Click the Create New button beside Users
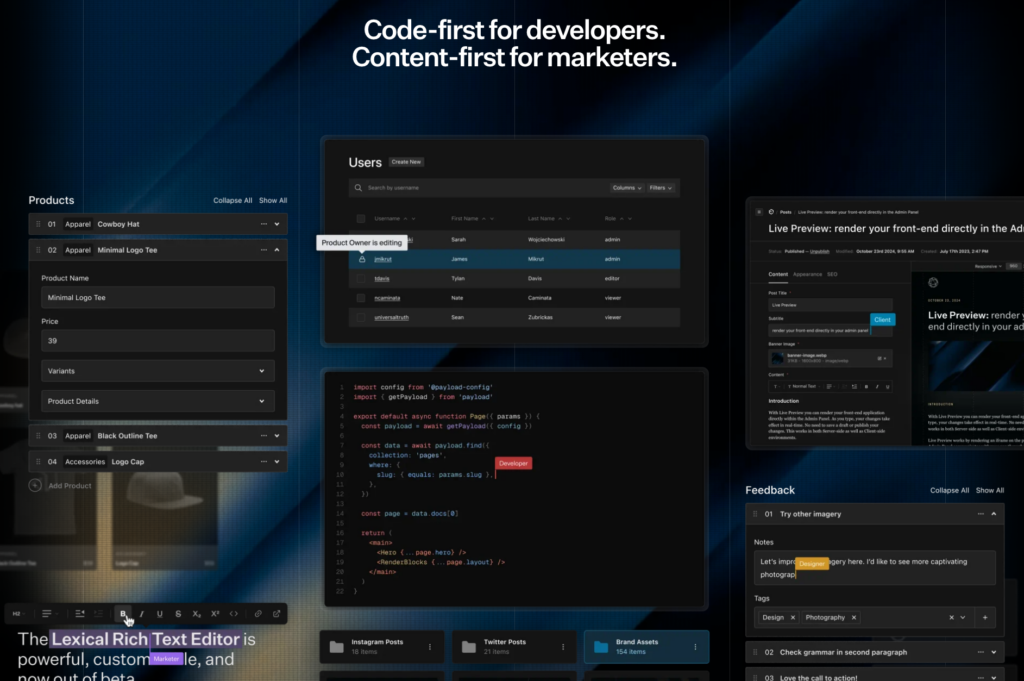This screenshot has width=1024, height=681. point(406,162)
